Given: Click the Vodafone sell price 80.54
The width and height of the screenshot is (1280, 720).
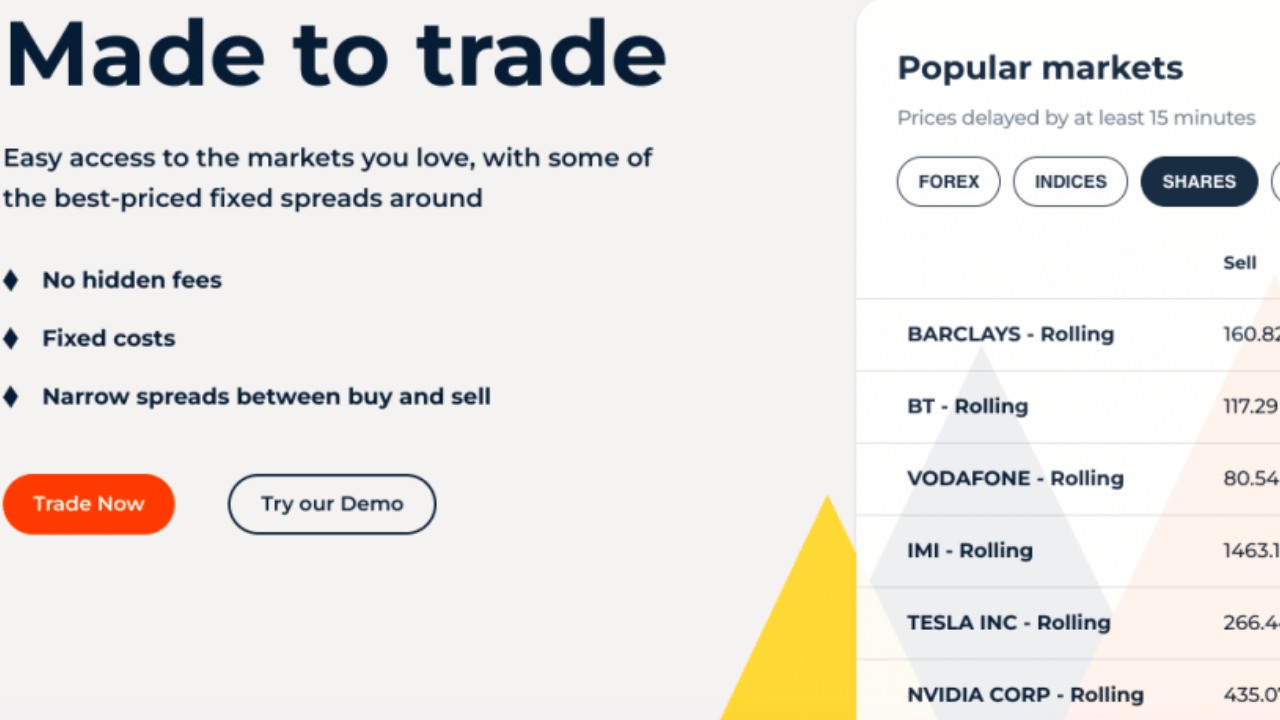Looking at the screenshot, I should [x=1251, y=478].
